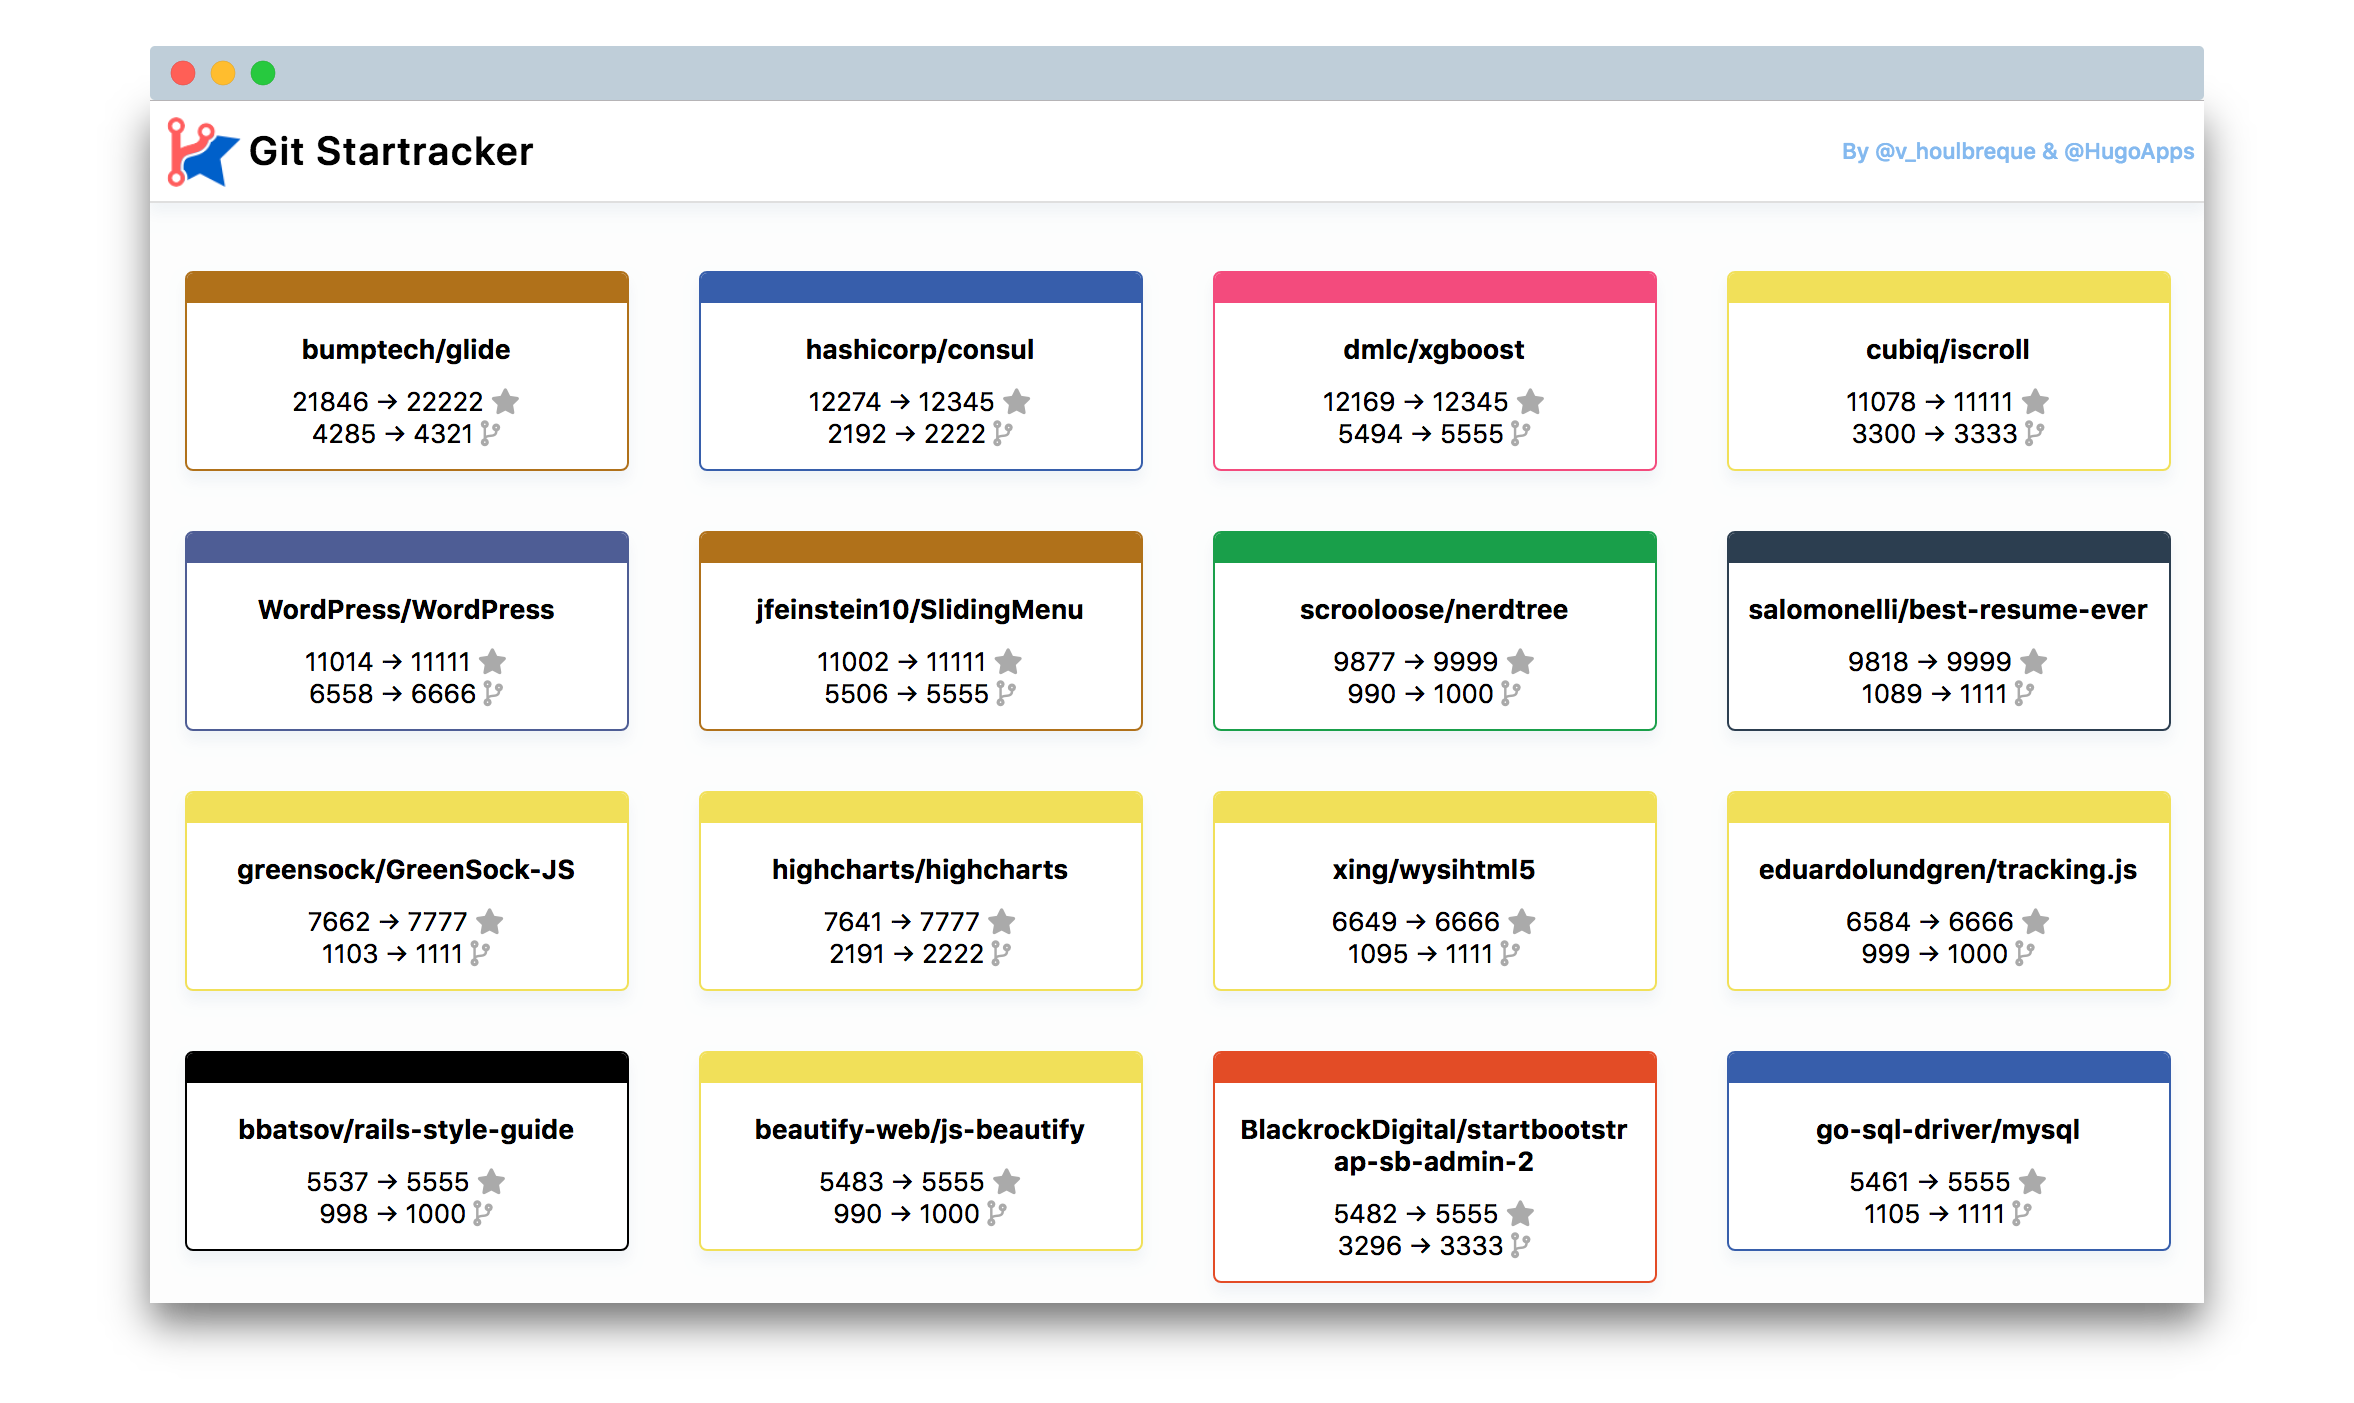Select the jfeinstein10/SlidingMenu repository card
2354x1403 pixels.
(919, 609)
